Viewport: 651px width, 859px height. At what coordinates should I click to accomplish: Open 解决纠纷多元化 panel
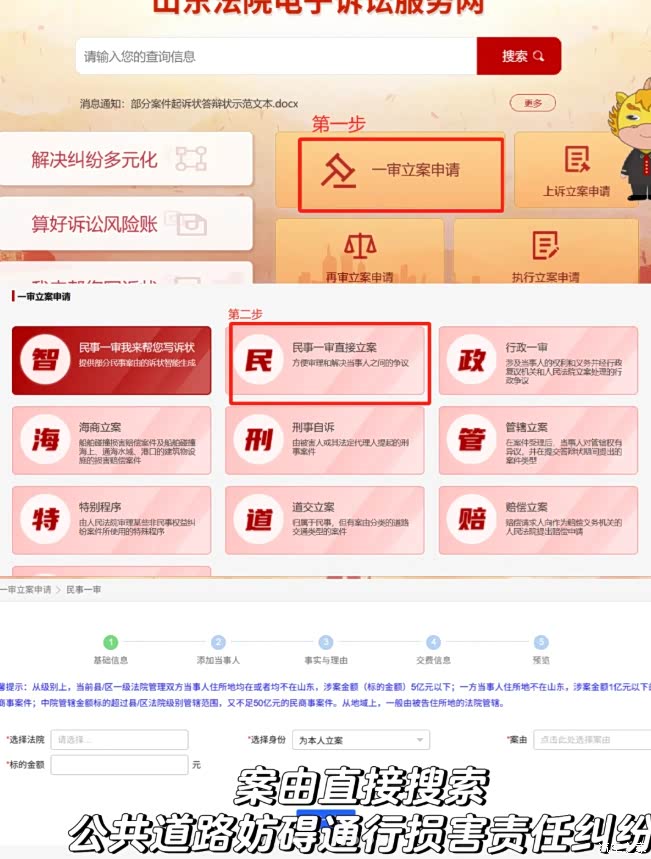(x=126, y=159)
